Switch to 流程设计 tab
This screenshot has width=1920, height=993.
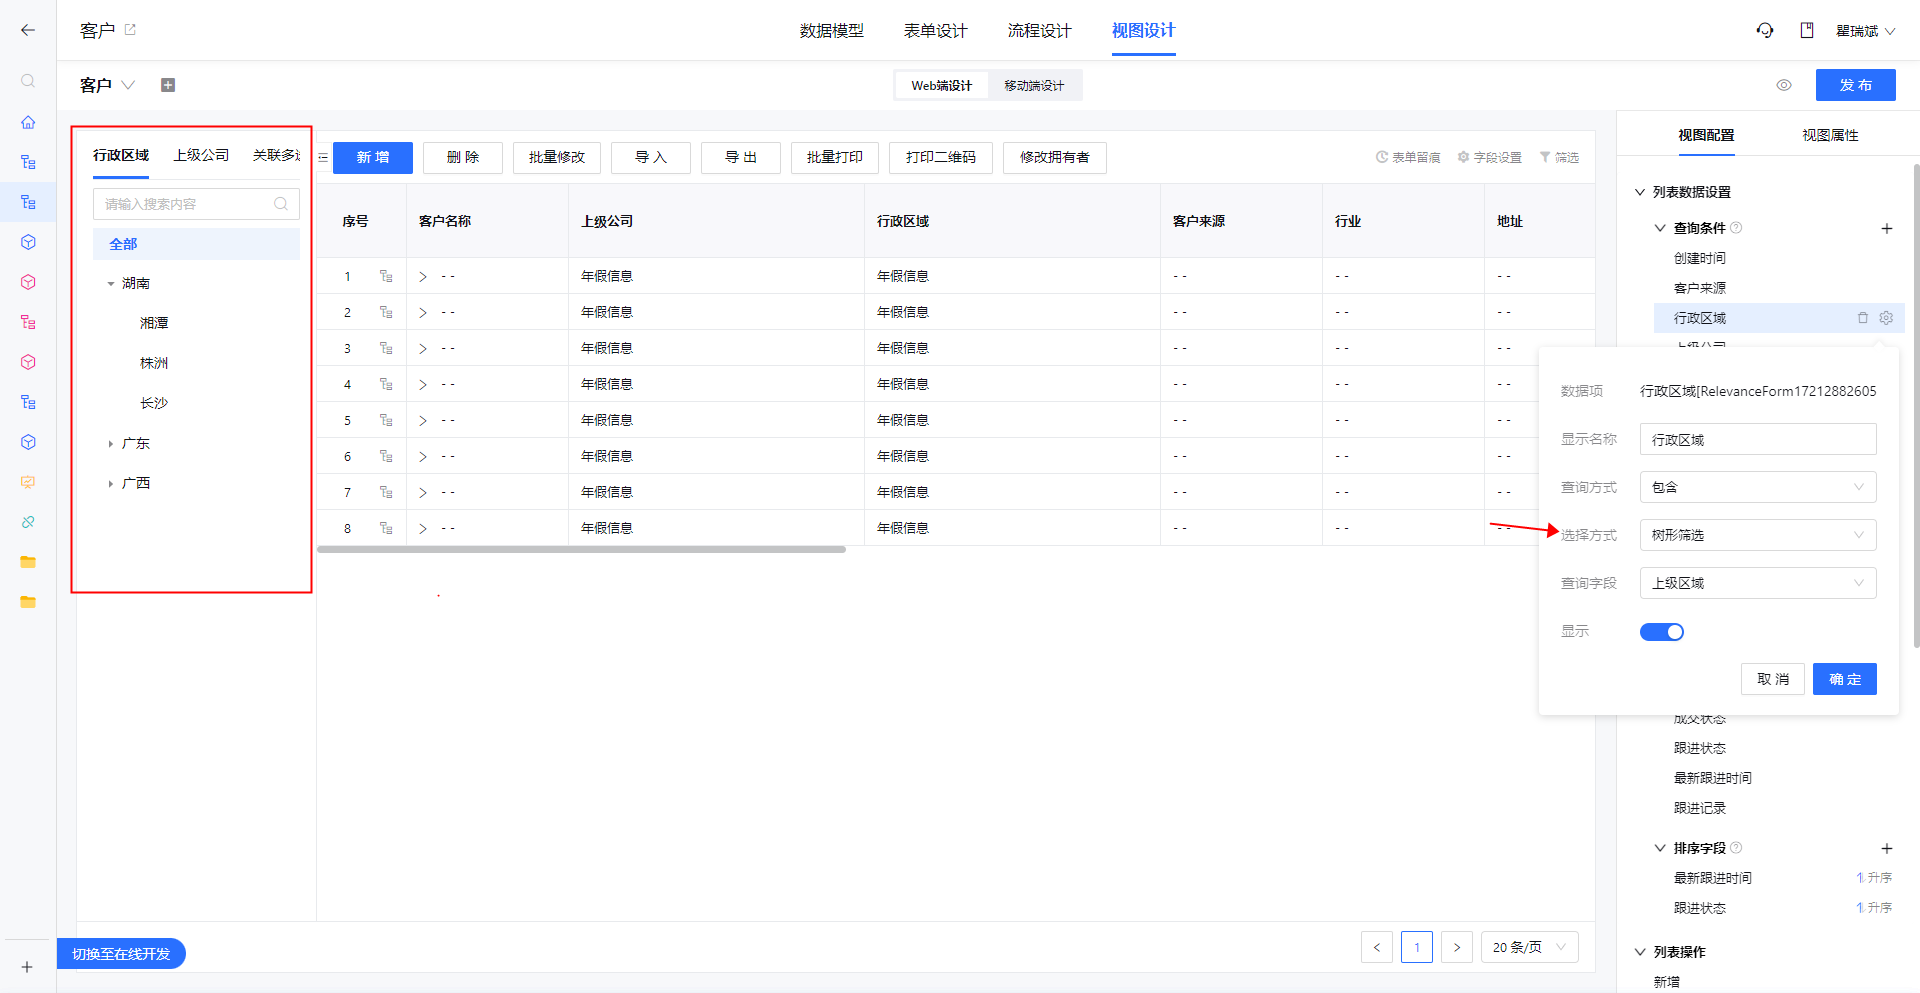coord(1040,31)
